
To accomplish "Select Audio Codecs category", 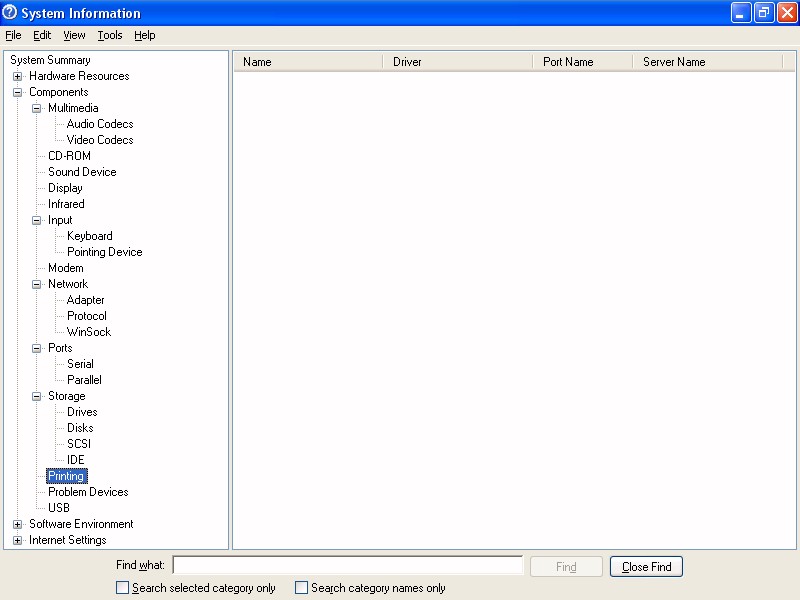I will click(100, 124).
